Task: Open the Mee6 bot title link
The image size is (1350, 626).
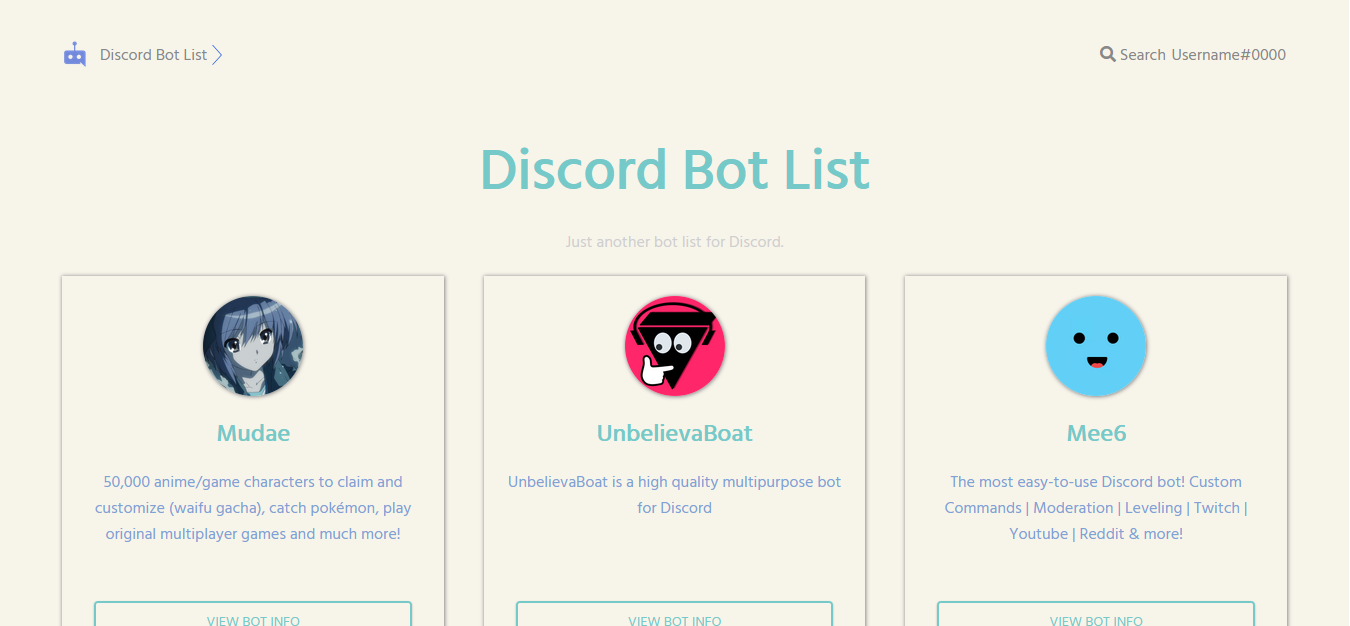Action: tap(1096, 433)
